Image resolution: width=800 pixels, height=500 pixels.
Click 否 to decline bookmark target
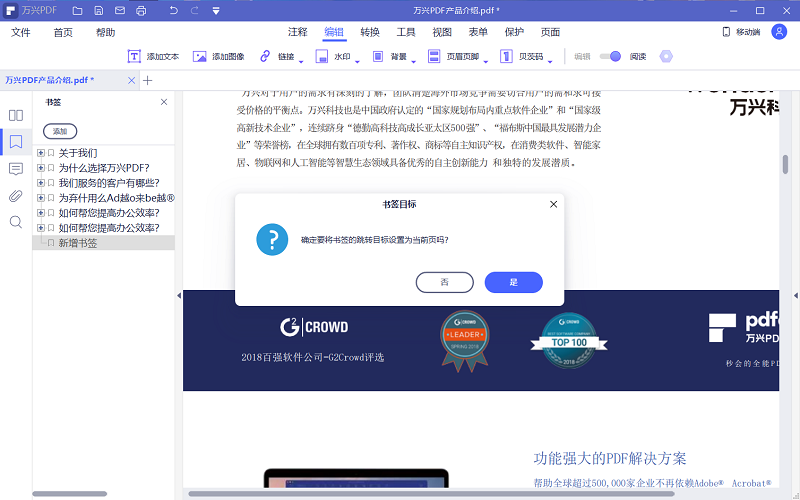pyautogui.click(x=444, y=282)
